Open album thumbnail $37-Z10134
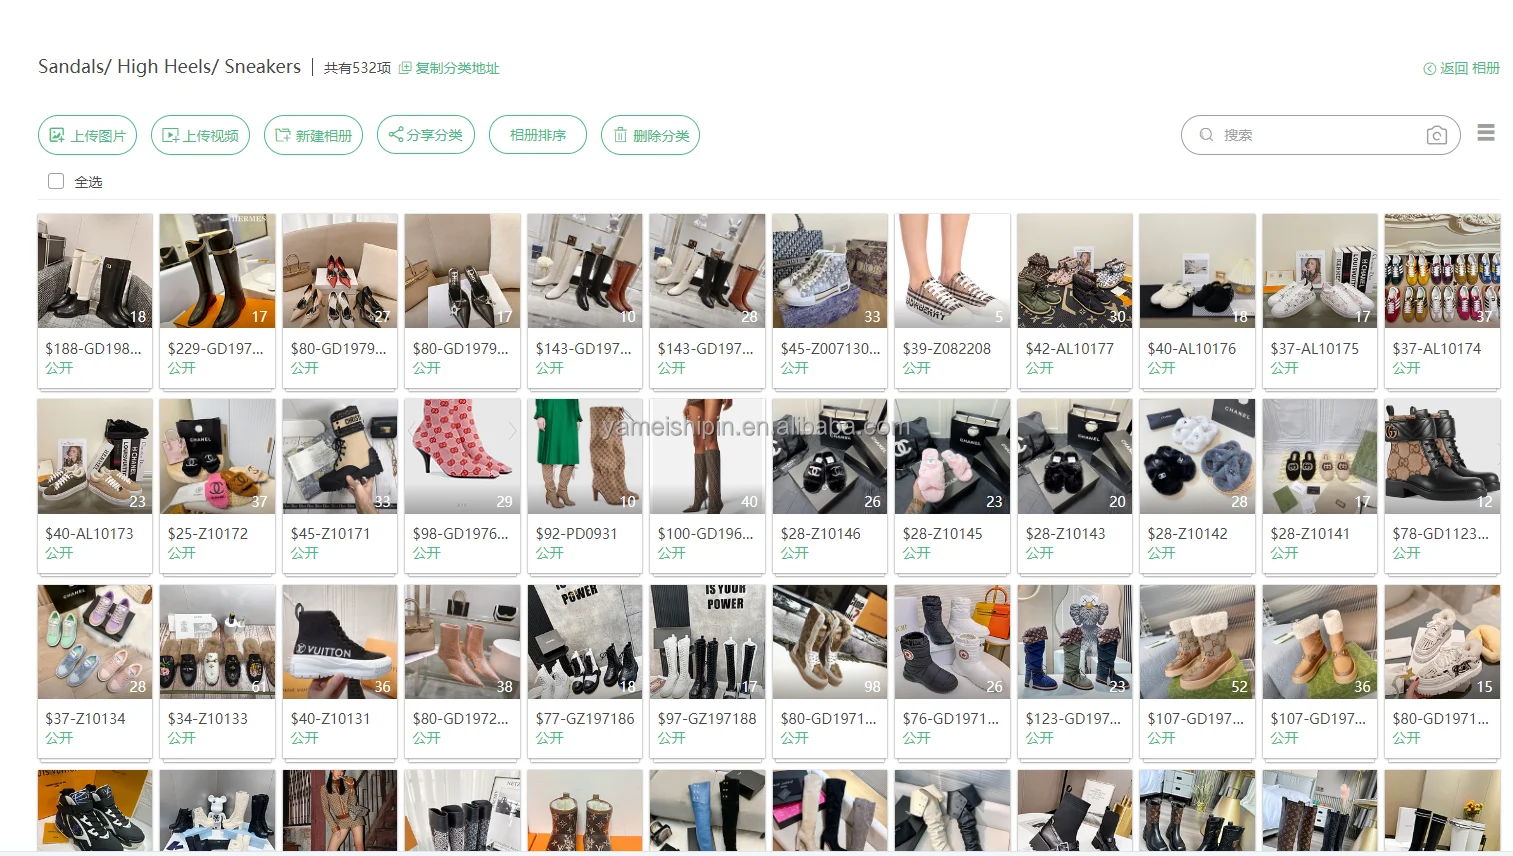The width and height of the screenshot is (1513, 856). coord(95,641)
